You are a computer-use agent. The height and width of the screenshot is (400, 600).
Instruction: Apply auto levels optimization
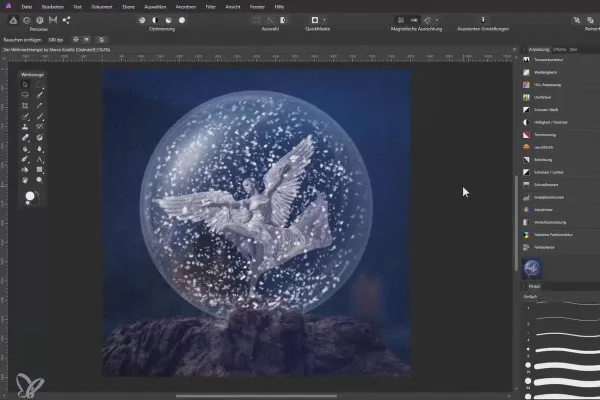142,20
